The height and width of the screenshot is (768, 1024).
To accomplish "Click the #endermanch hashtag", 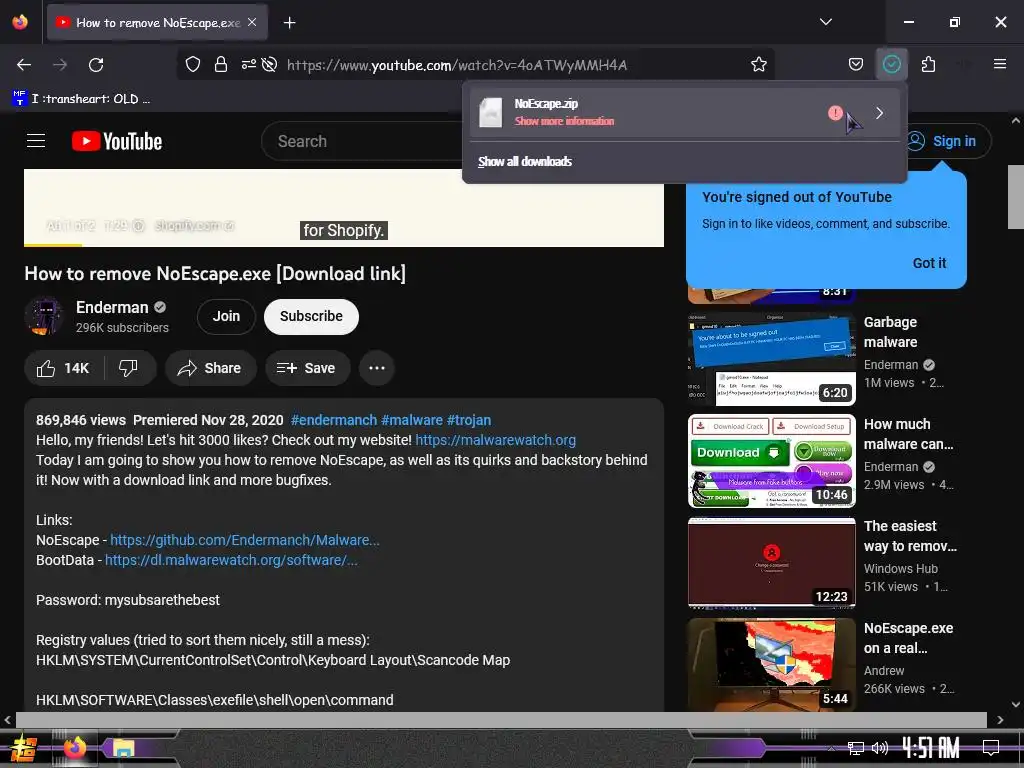I will point(334,420).
